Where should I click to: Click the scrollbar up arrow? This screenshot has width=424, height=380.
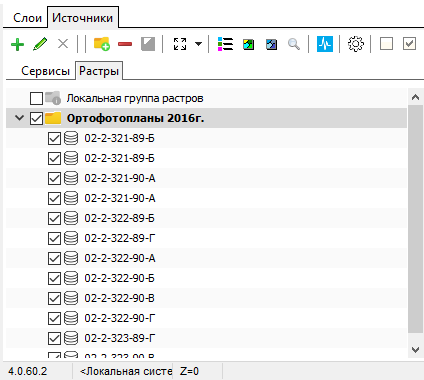[415, 97]
